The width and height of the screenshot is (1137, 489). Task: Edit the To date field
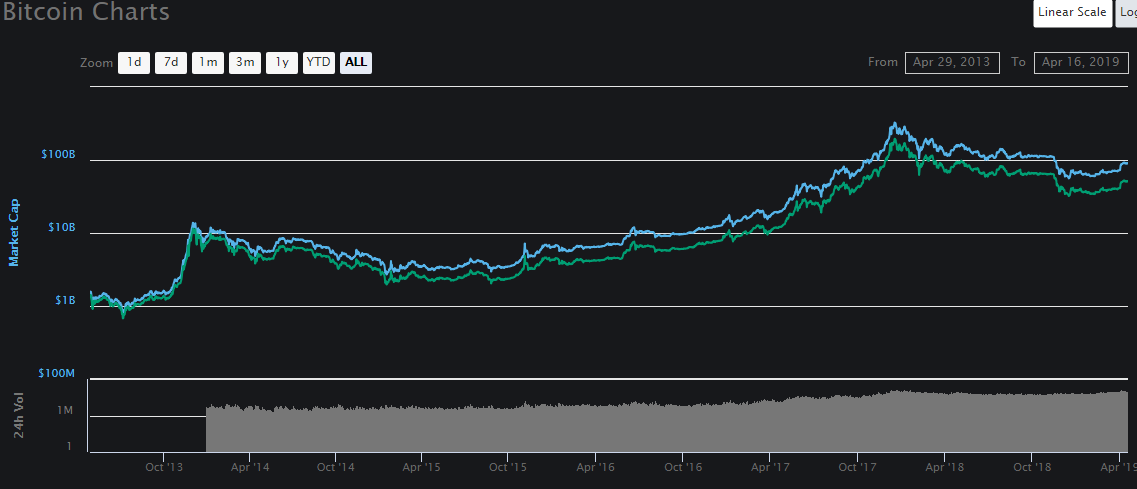point(1081,62)
